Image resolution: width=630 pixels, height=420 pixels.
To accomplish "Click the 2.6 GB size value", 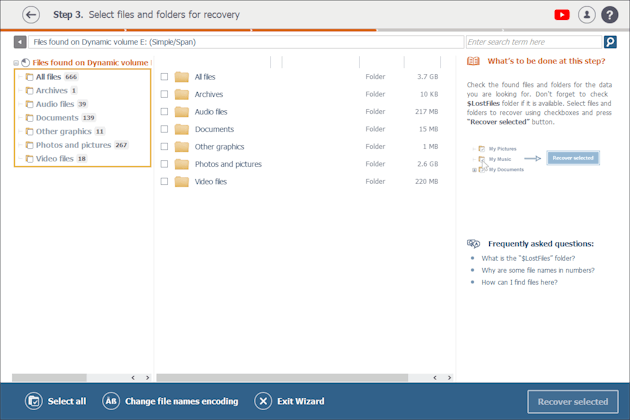I will [x=428, y=164].
